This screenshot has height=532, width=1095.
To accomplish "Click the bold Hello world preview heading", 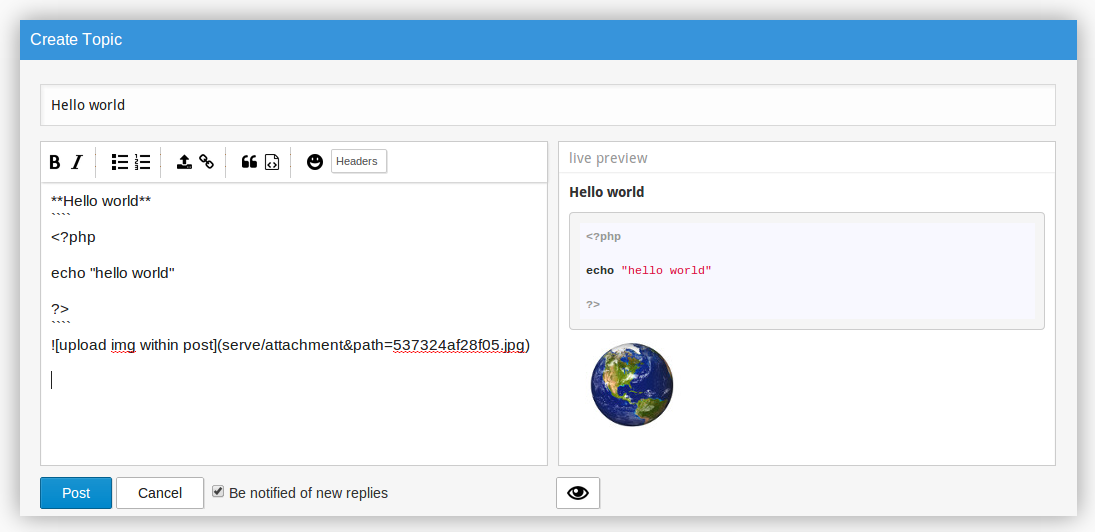I will [607, 192].
